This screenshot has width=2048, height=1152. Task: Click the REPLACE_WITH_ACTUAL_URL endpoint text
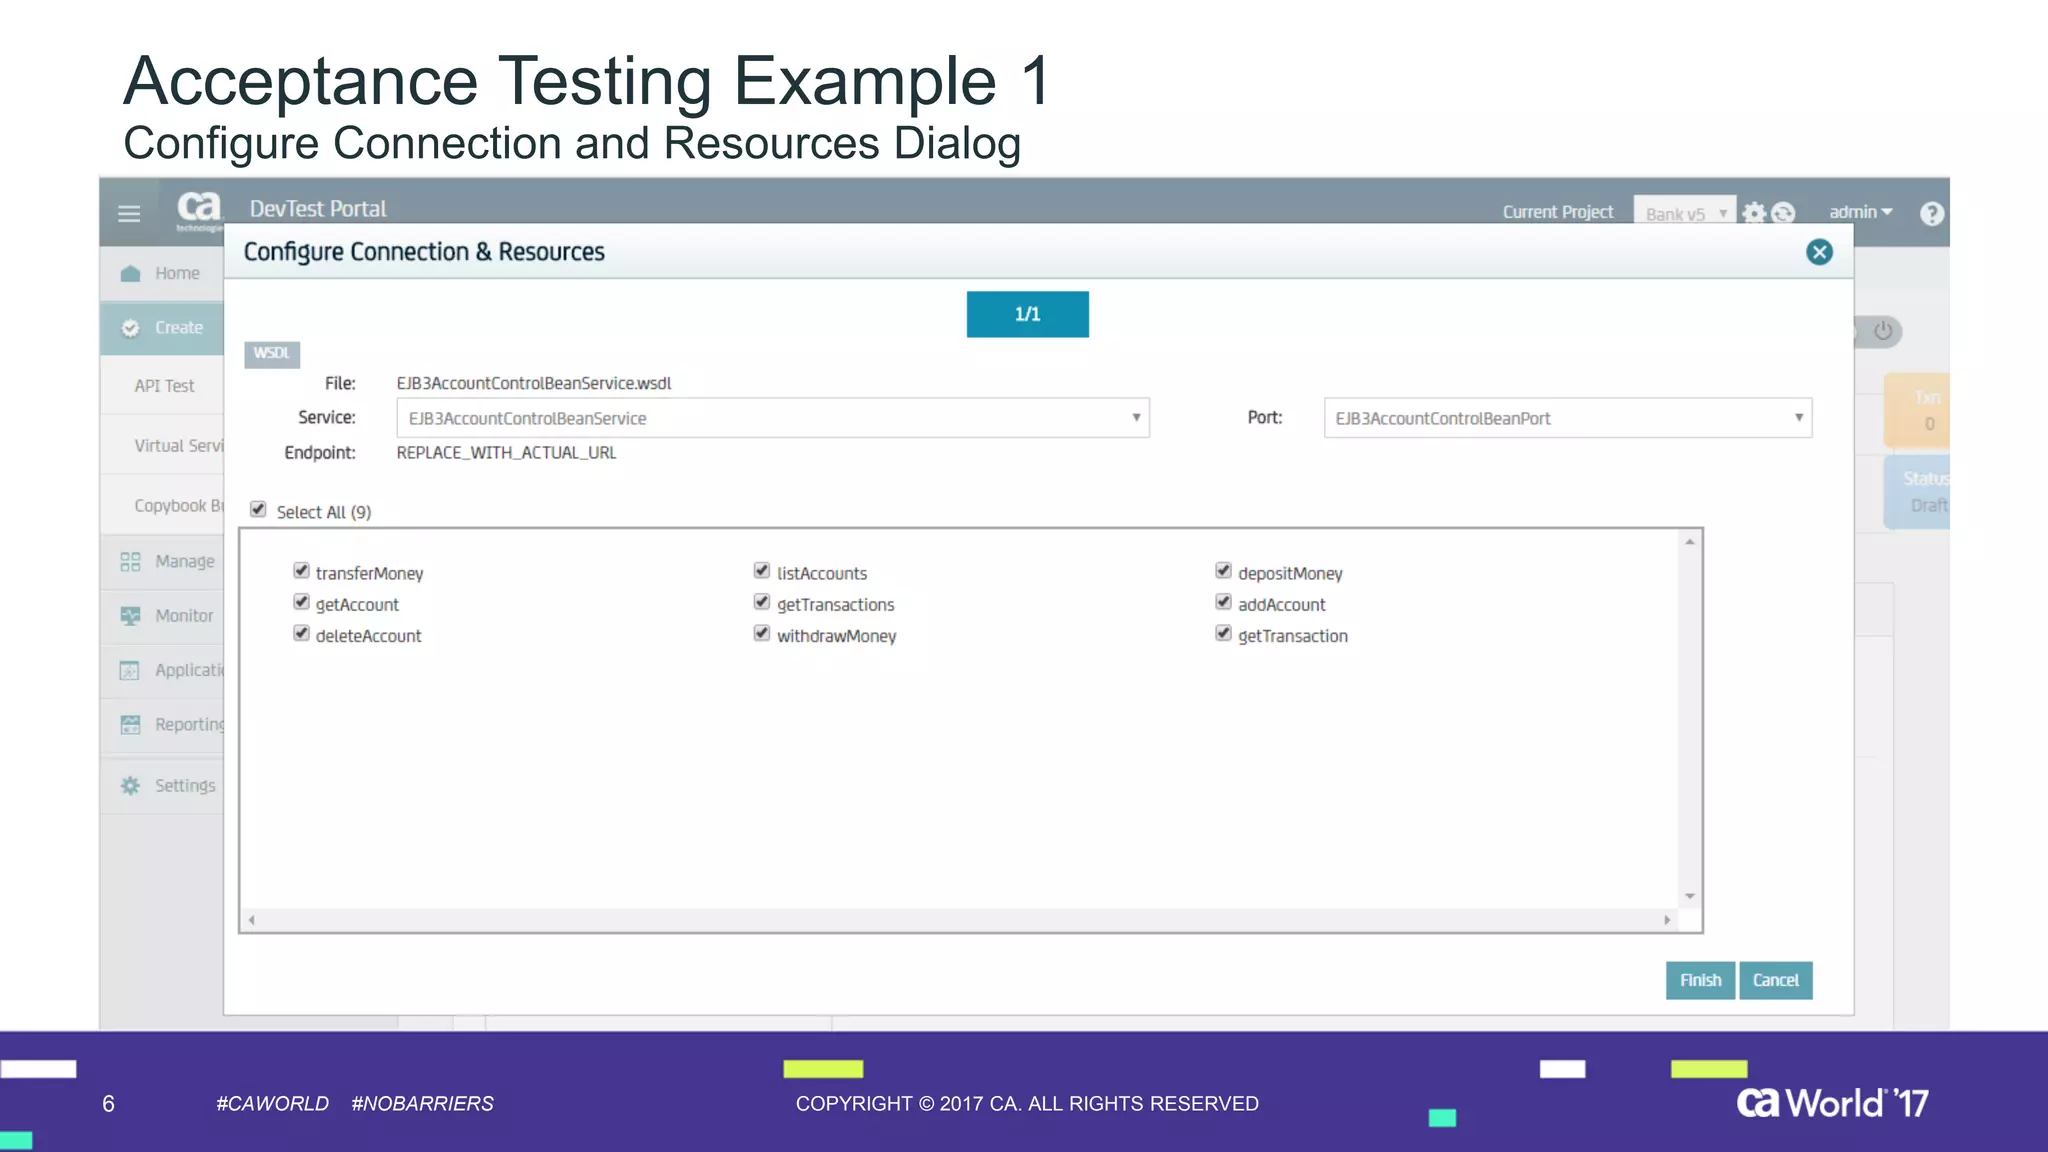[x=506, y=453]
